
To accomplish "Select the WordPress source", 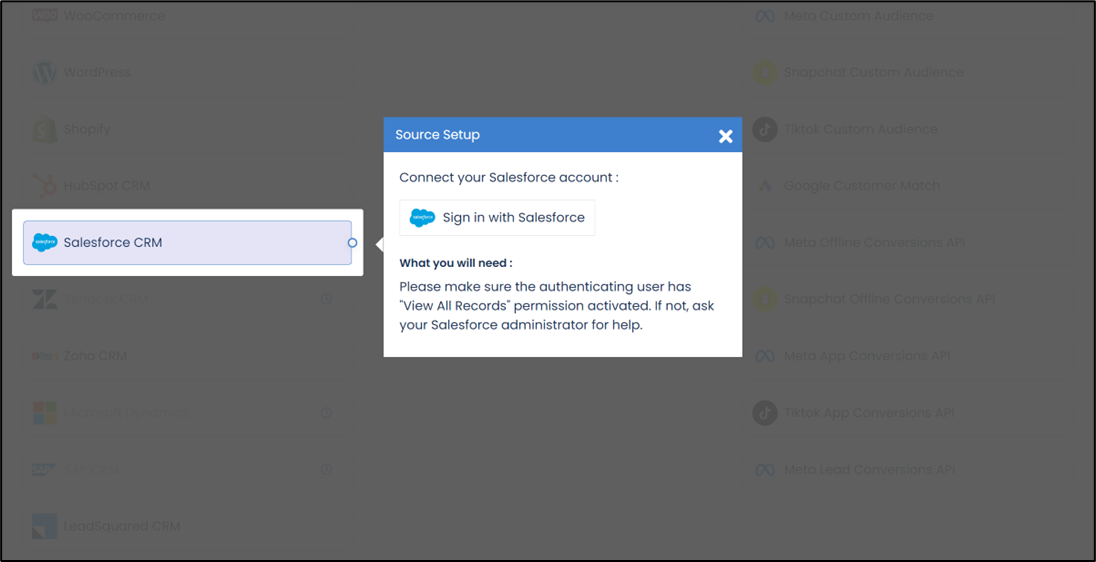I will pyautogui.click(x=187, y=72).
